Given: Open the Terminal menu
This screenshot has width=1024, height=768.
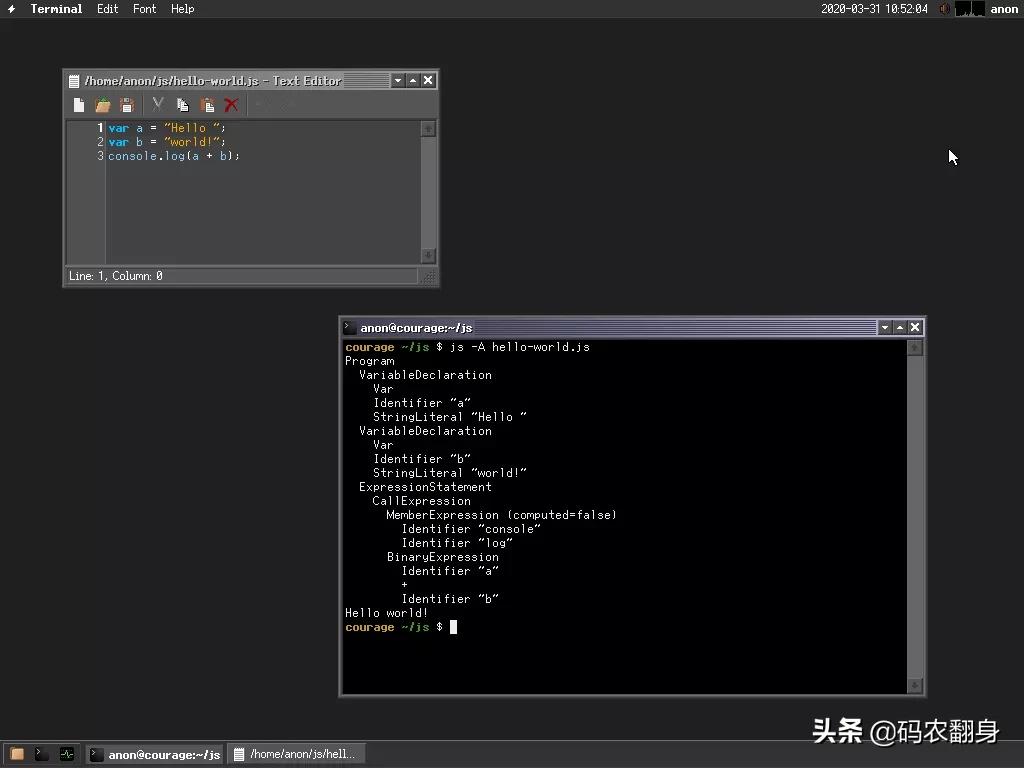Looking at the screenshot, I should point(55,9).
